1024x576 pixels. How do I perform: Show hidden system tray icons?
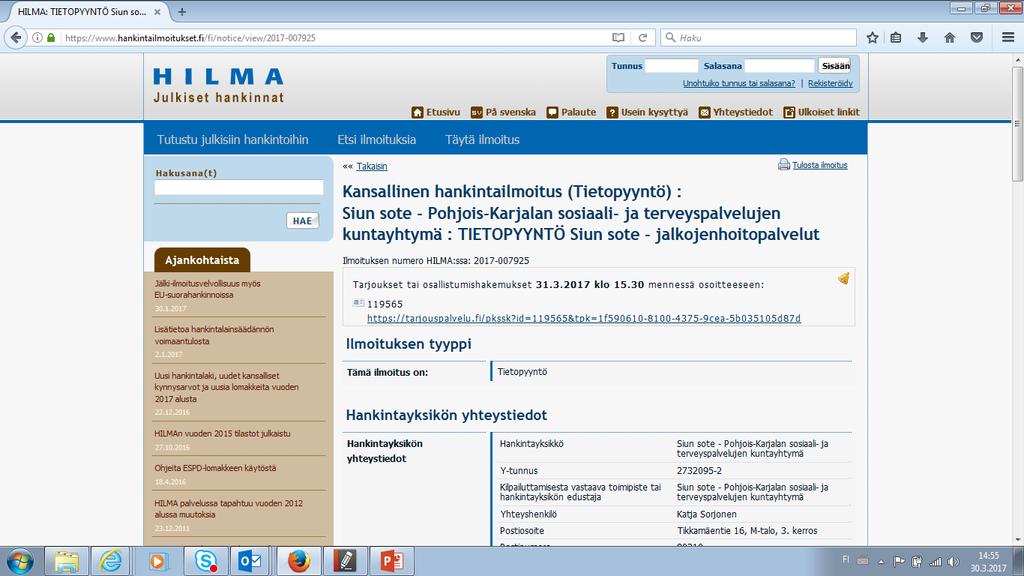880,562
